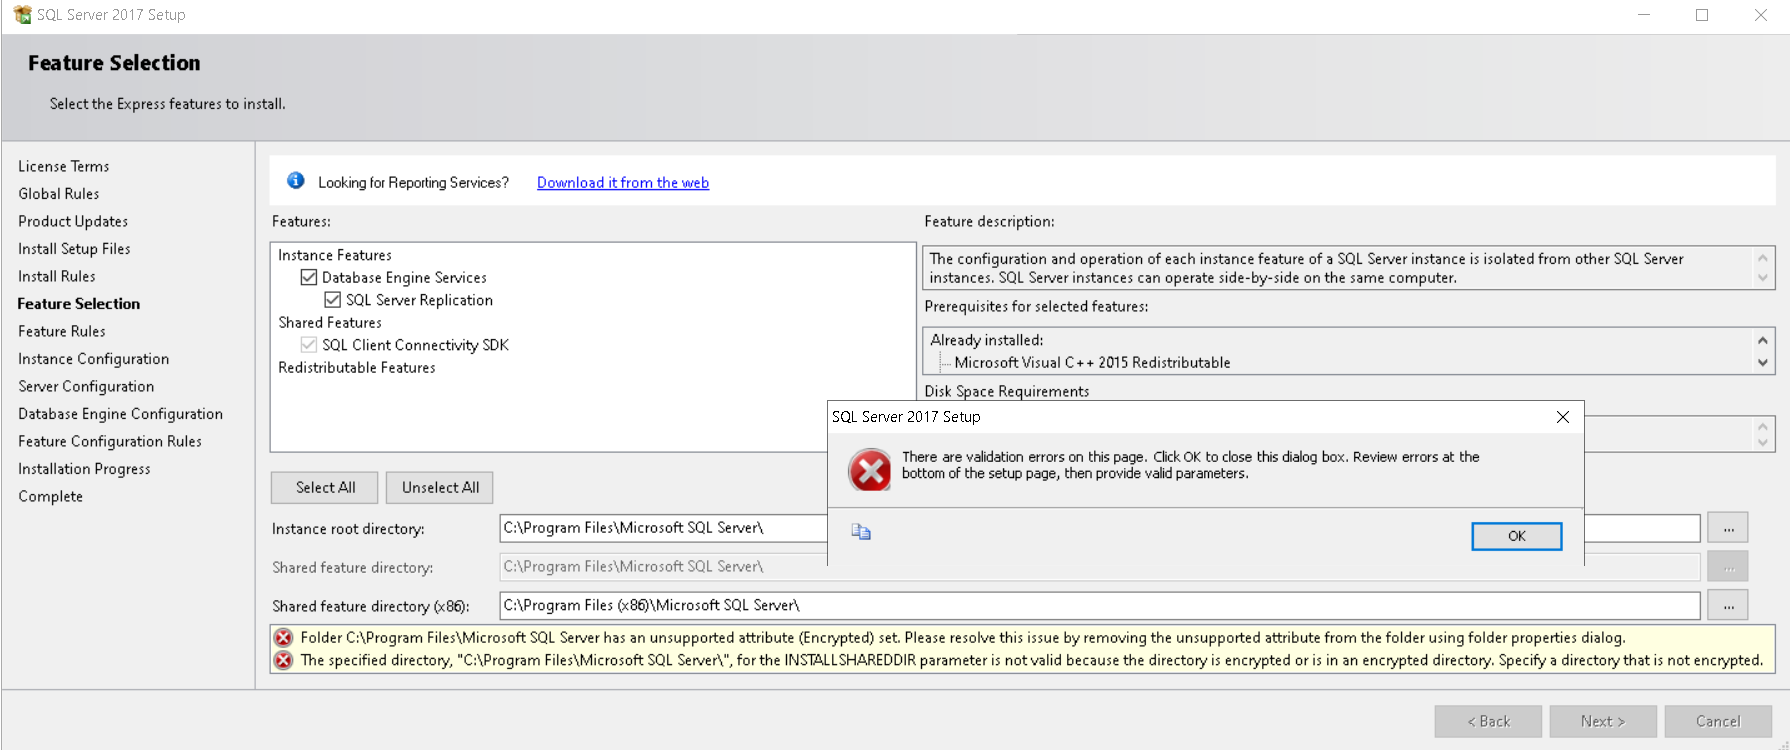Click the Cancel button
The width and height of the screenshot is (1790, 750).
coord(1718,721)
